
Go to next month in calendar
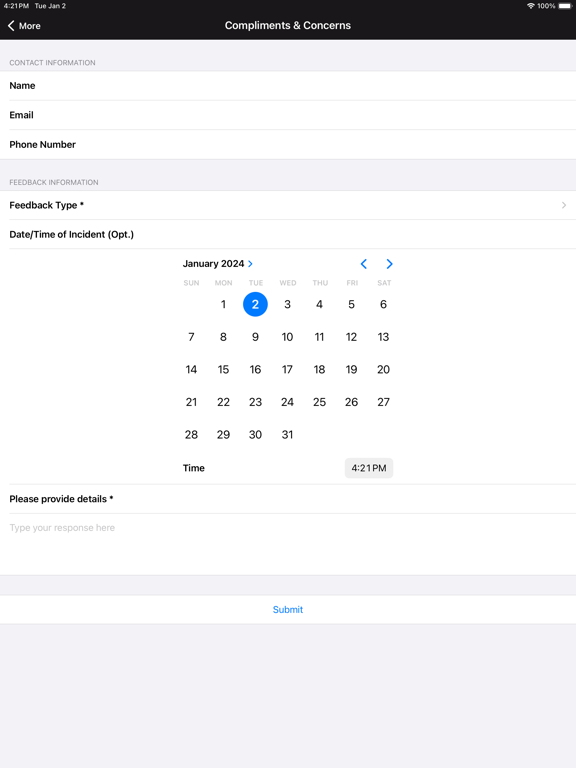click(x=389, y=264)
